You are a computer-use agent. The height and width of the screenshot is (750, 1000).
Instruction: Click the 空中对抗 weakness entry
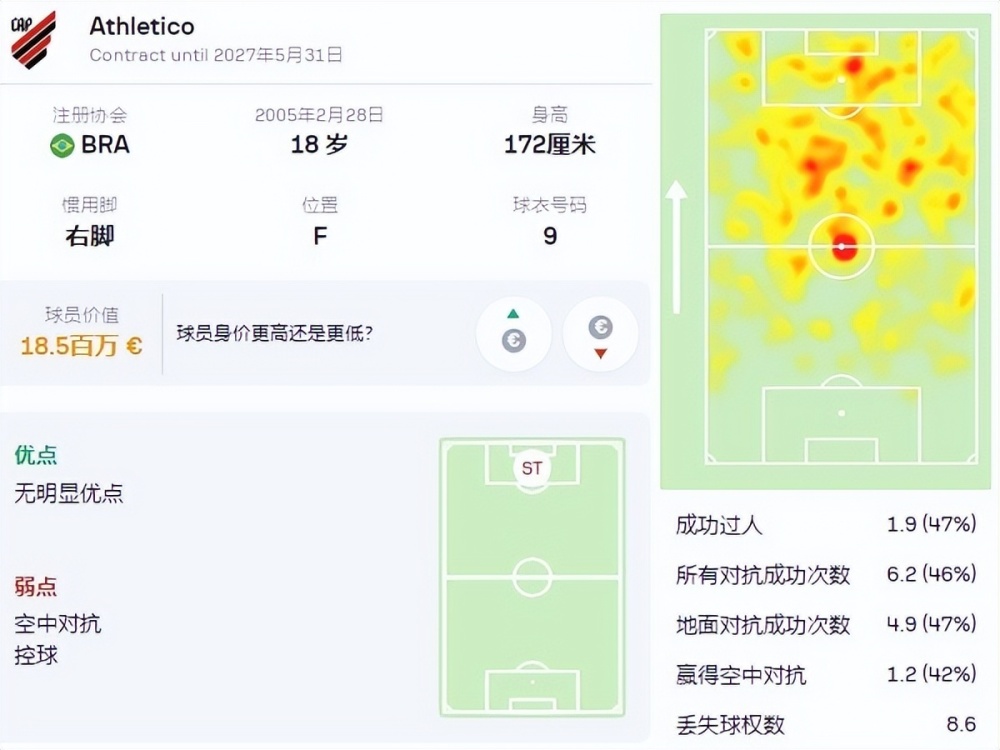coord(57,623)
